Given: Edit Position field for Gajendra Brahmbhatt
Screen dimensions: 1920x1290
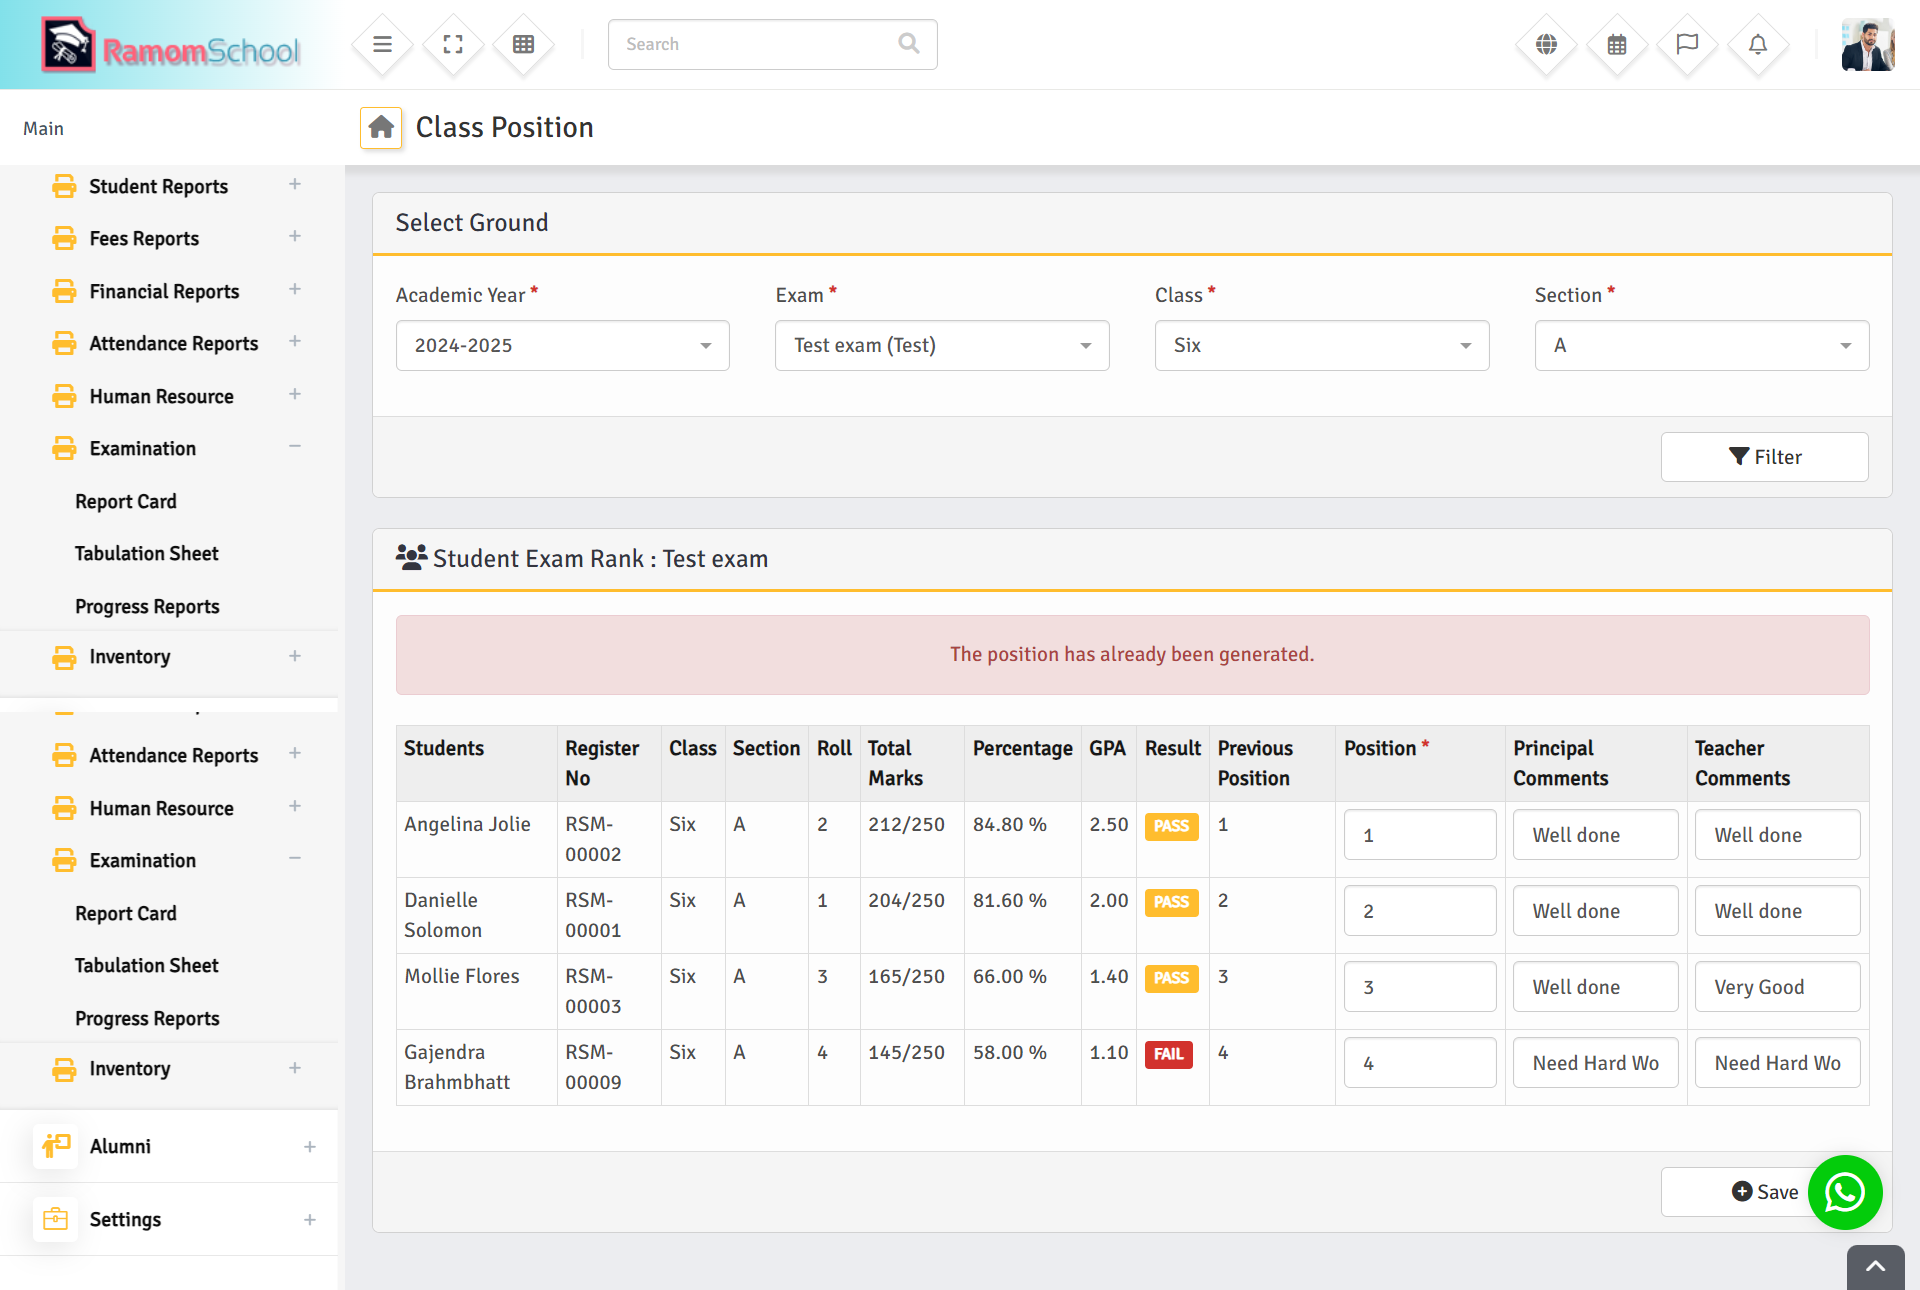Looking at the screenshot, I should 1420,1063.
